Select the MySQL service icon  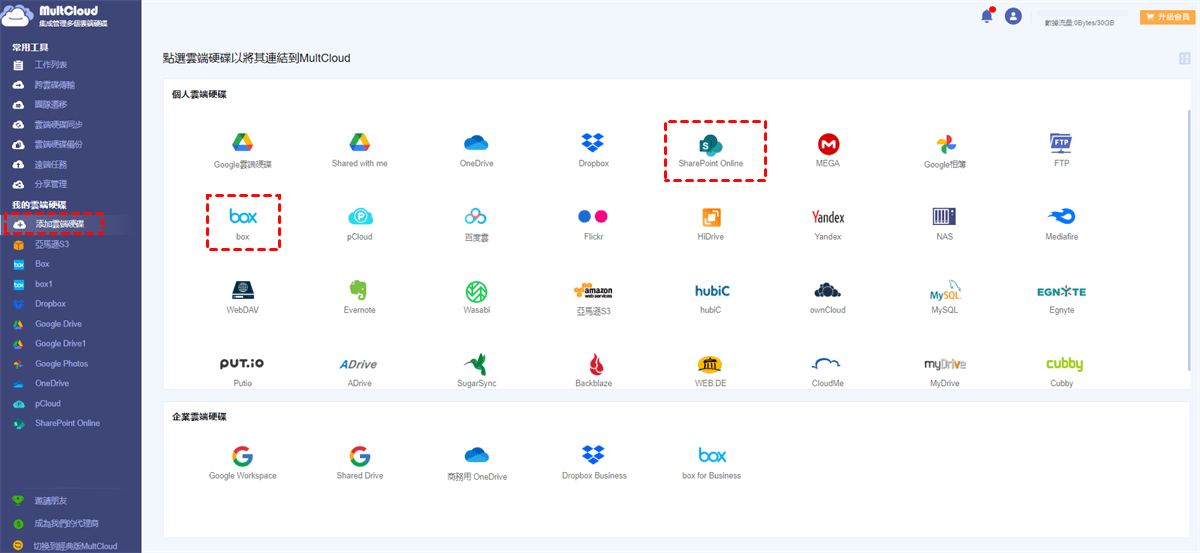click(x=944, y=291)
